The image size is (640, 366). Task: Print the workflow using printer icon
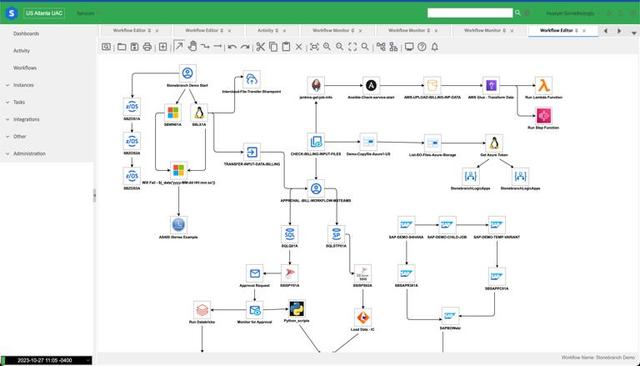147,47
